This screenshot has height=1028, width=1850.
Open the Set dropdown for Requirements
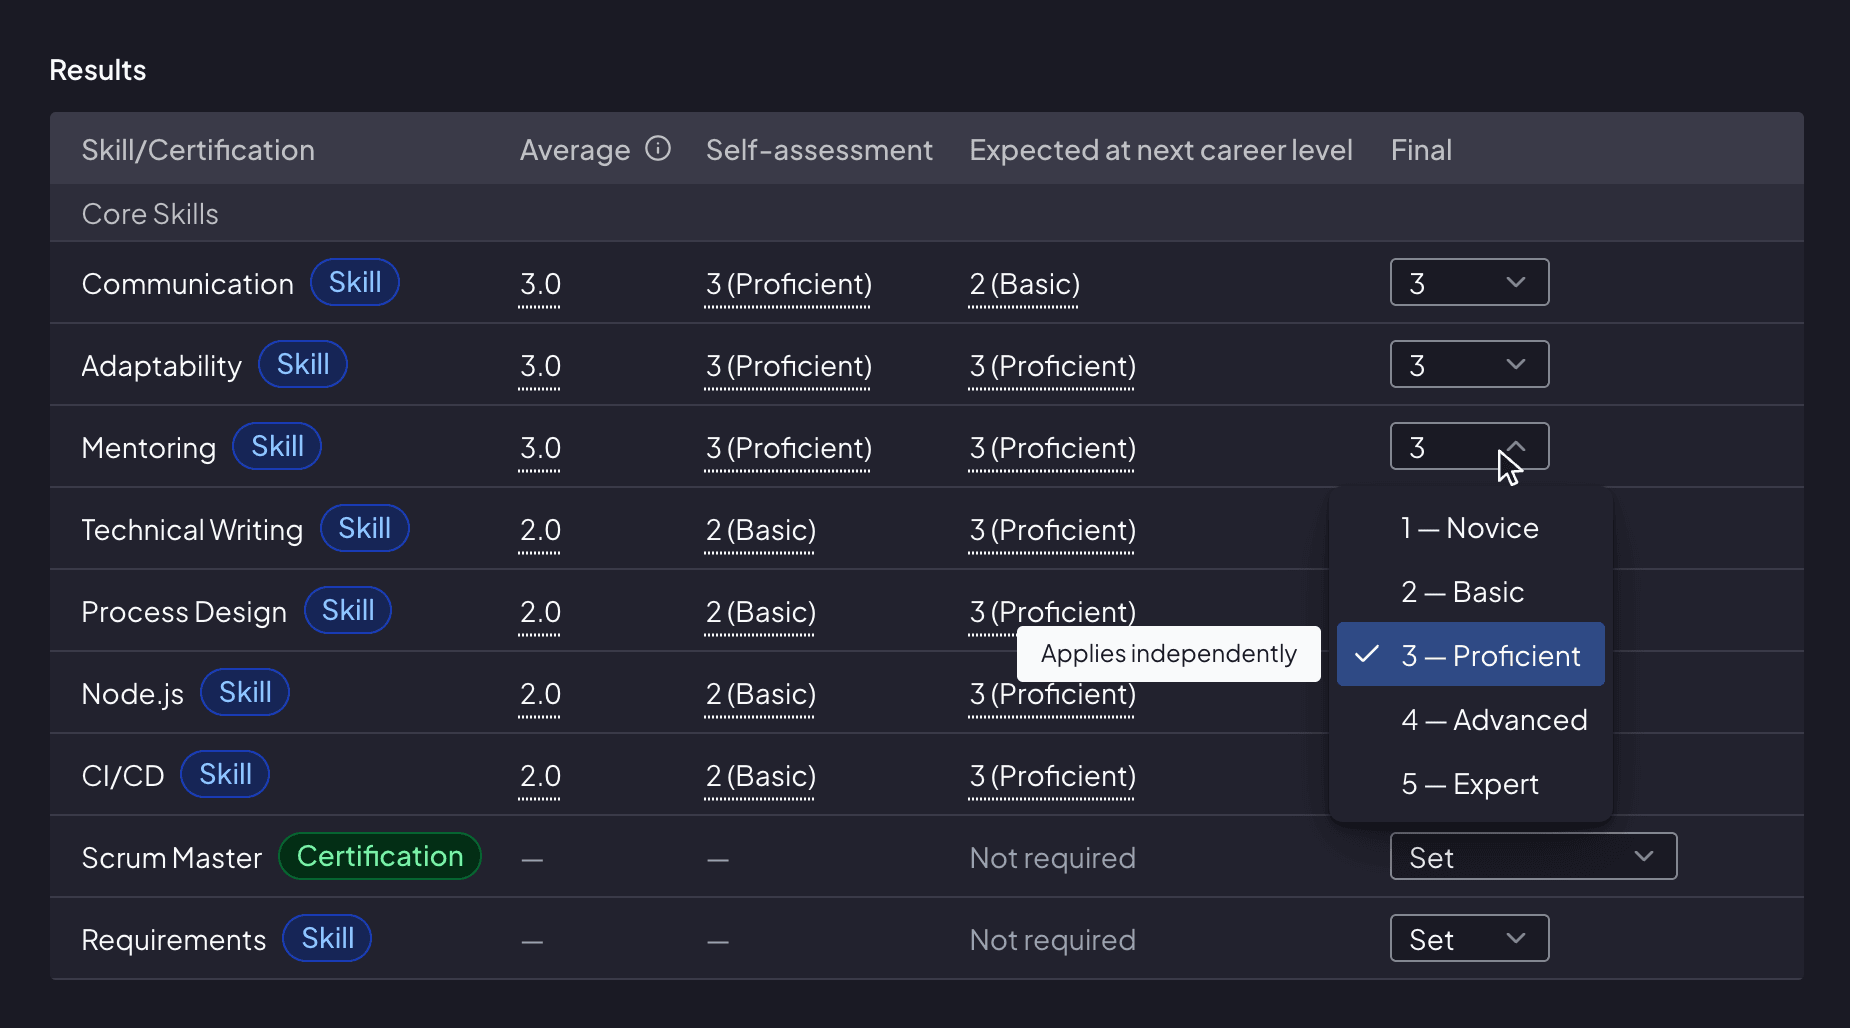pyautogui.click(x=1469, y=939)
